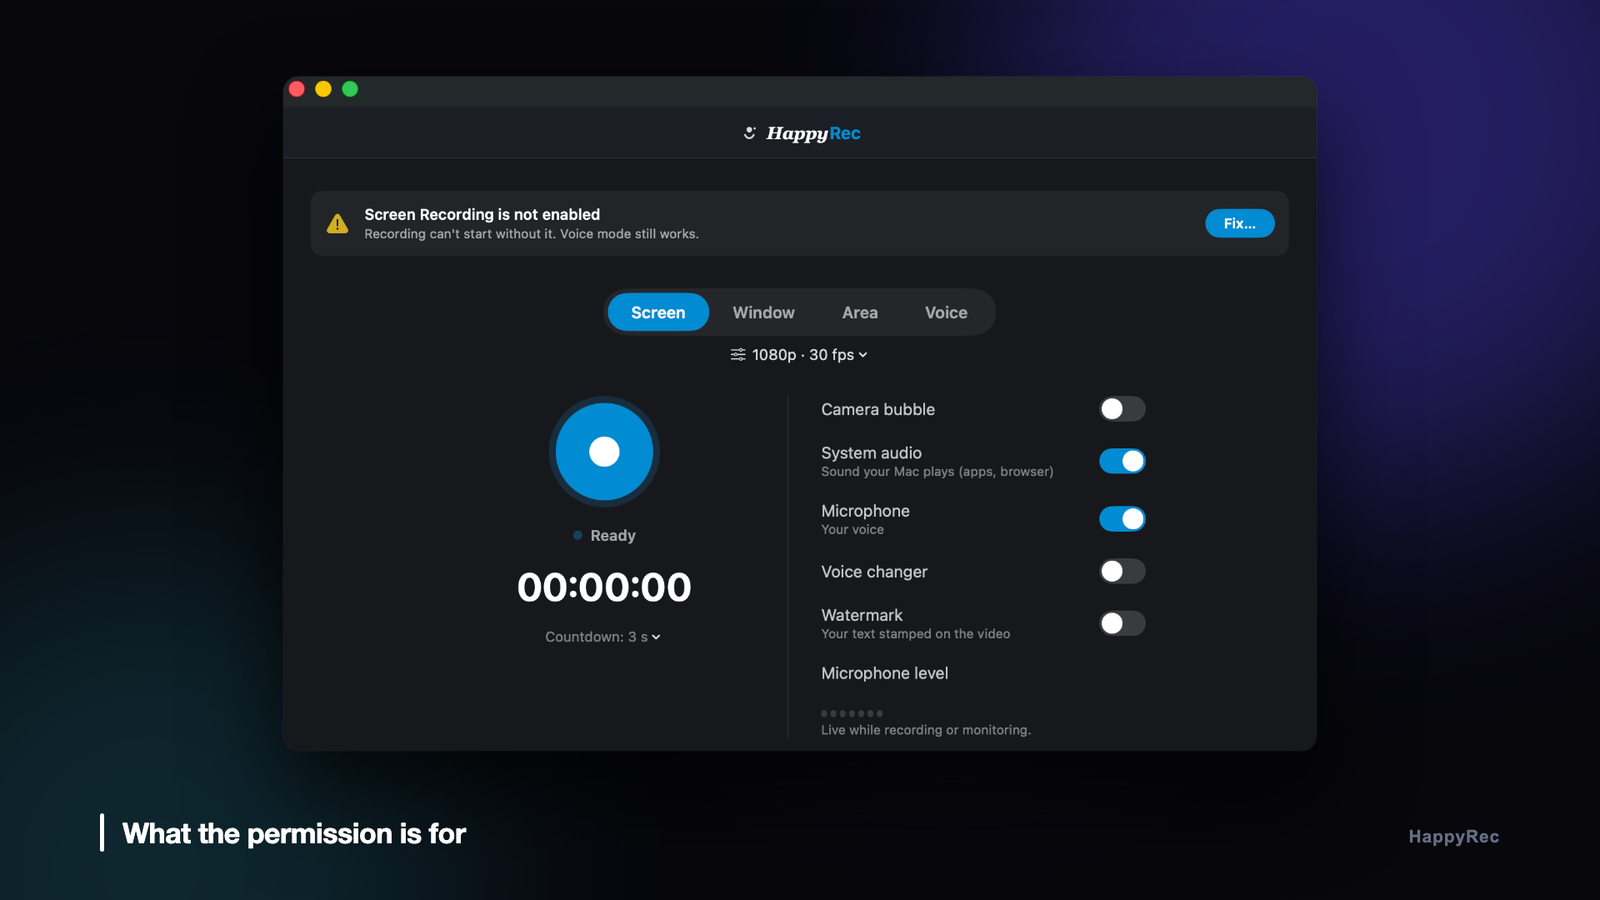1600x900 pixels.
Task: Turn off the Microphone toggle
Action: point(1122,519)
